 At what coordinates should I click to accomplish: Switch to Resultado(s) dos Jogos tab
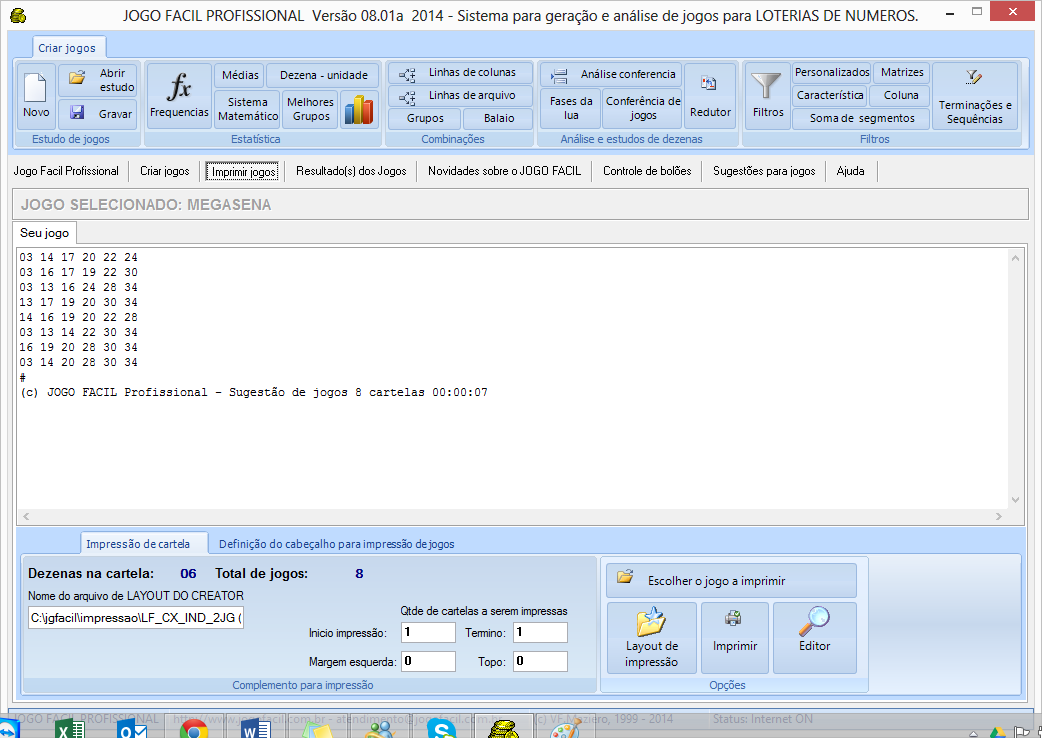[x=351, y=171]
